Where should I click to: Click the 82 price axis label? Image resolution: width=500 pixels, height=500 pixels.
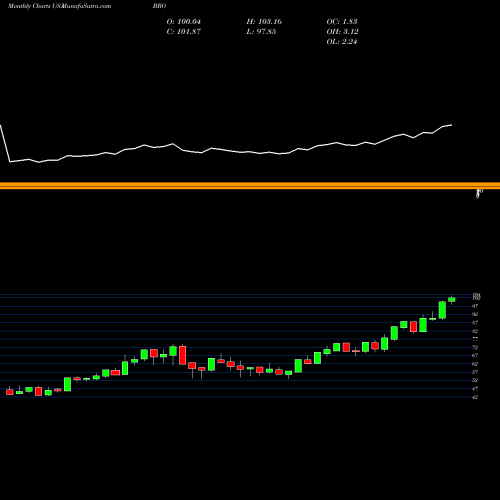475,331
